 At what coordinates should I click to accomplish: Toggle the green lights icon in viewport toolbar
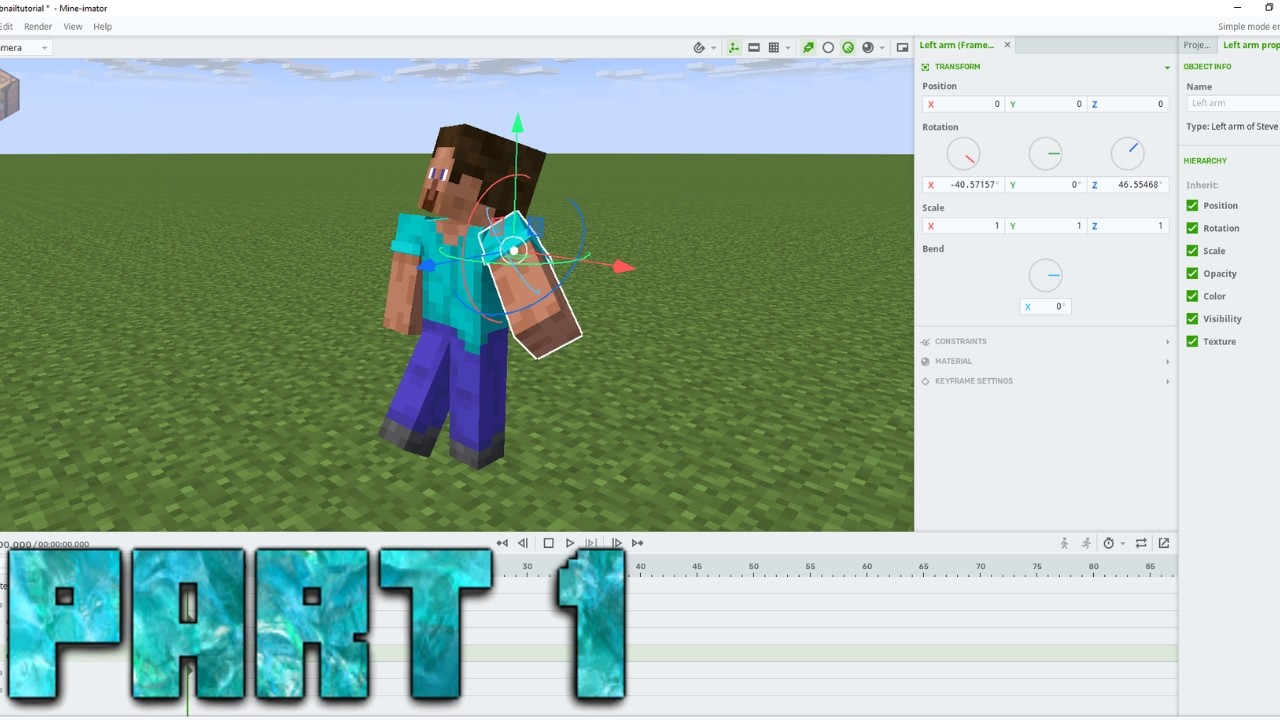click(x=808, y=47)
